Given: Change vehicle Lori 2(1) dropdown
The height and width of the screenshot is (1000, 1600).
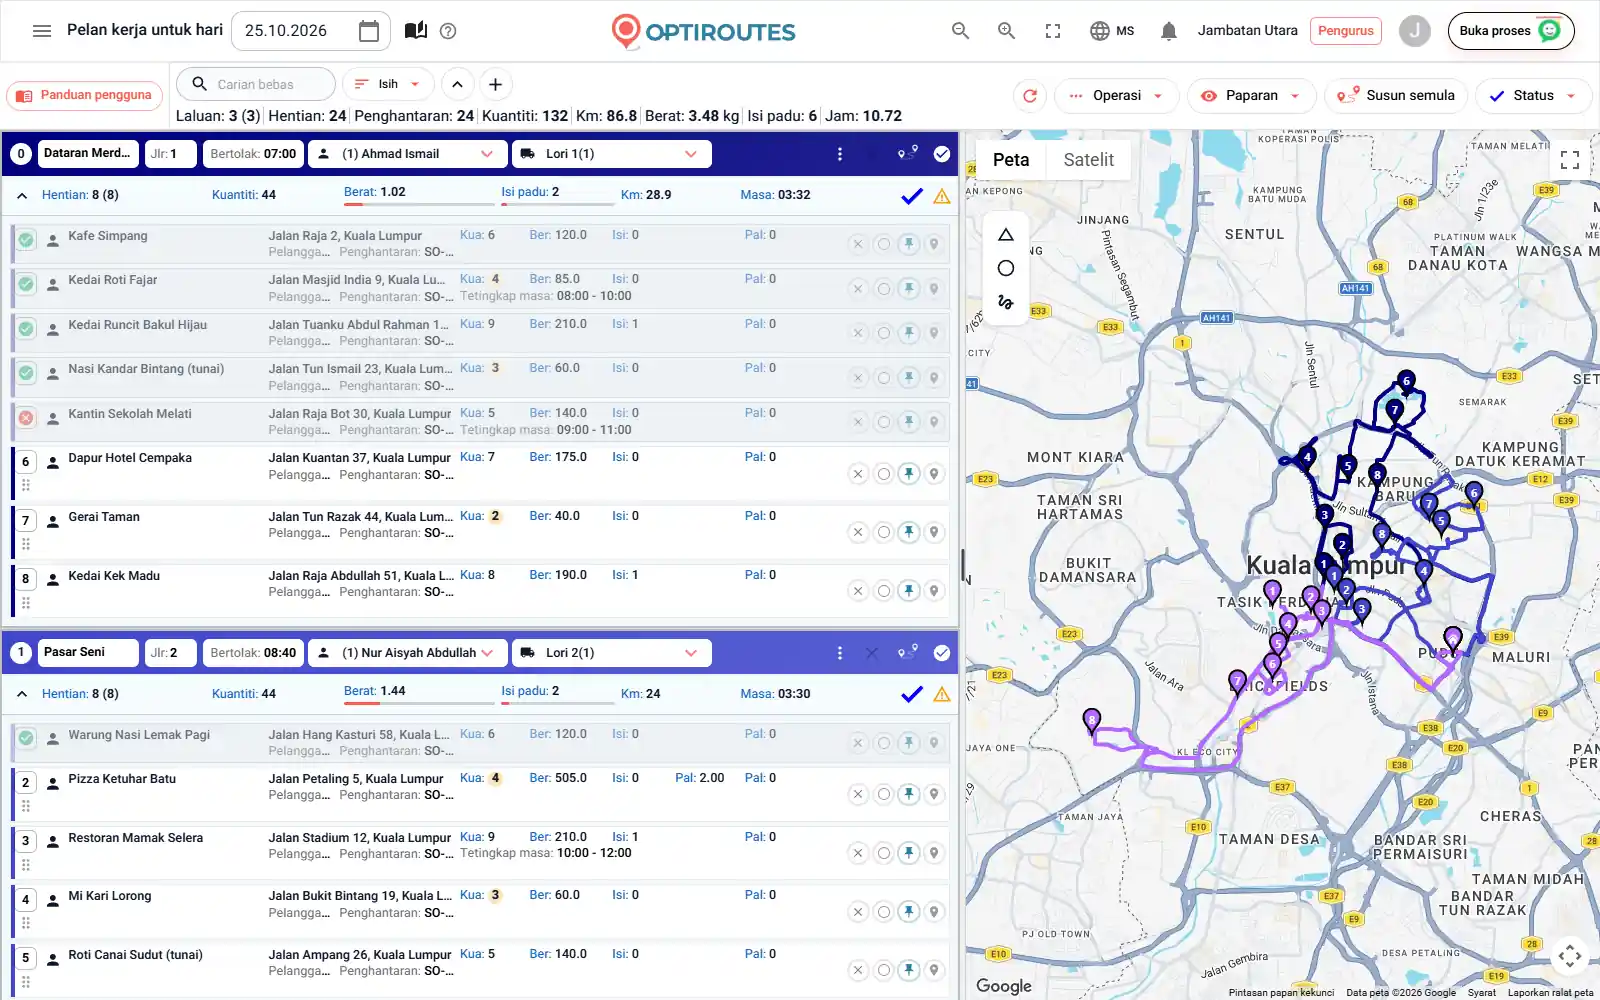Looking at the screenshot, I should click(611, 653).
